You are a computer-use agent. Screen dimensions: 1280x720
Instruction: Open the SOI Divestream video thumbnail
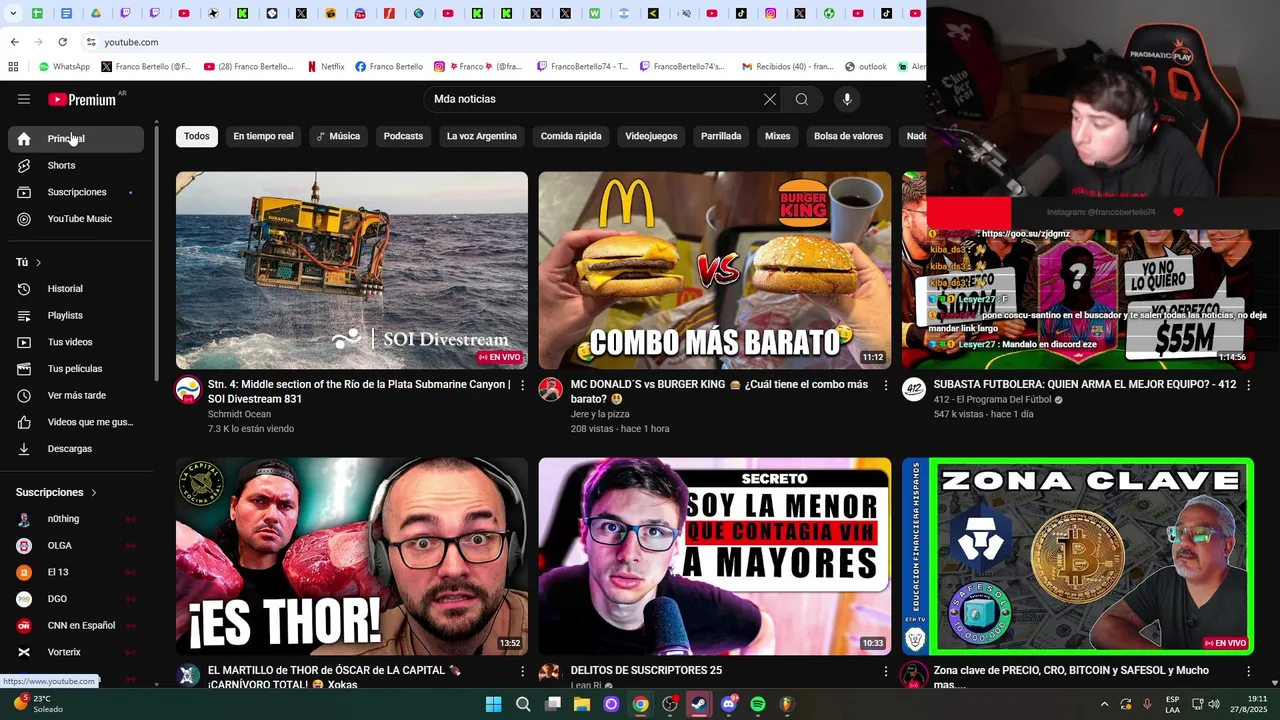click(352, 270)
